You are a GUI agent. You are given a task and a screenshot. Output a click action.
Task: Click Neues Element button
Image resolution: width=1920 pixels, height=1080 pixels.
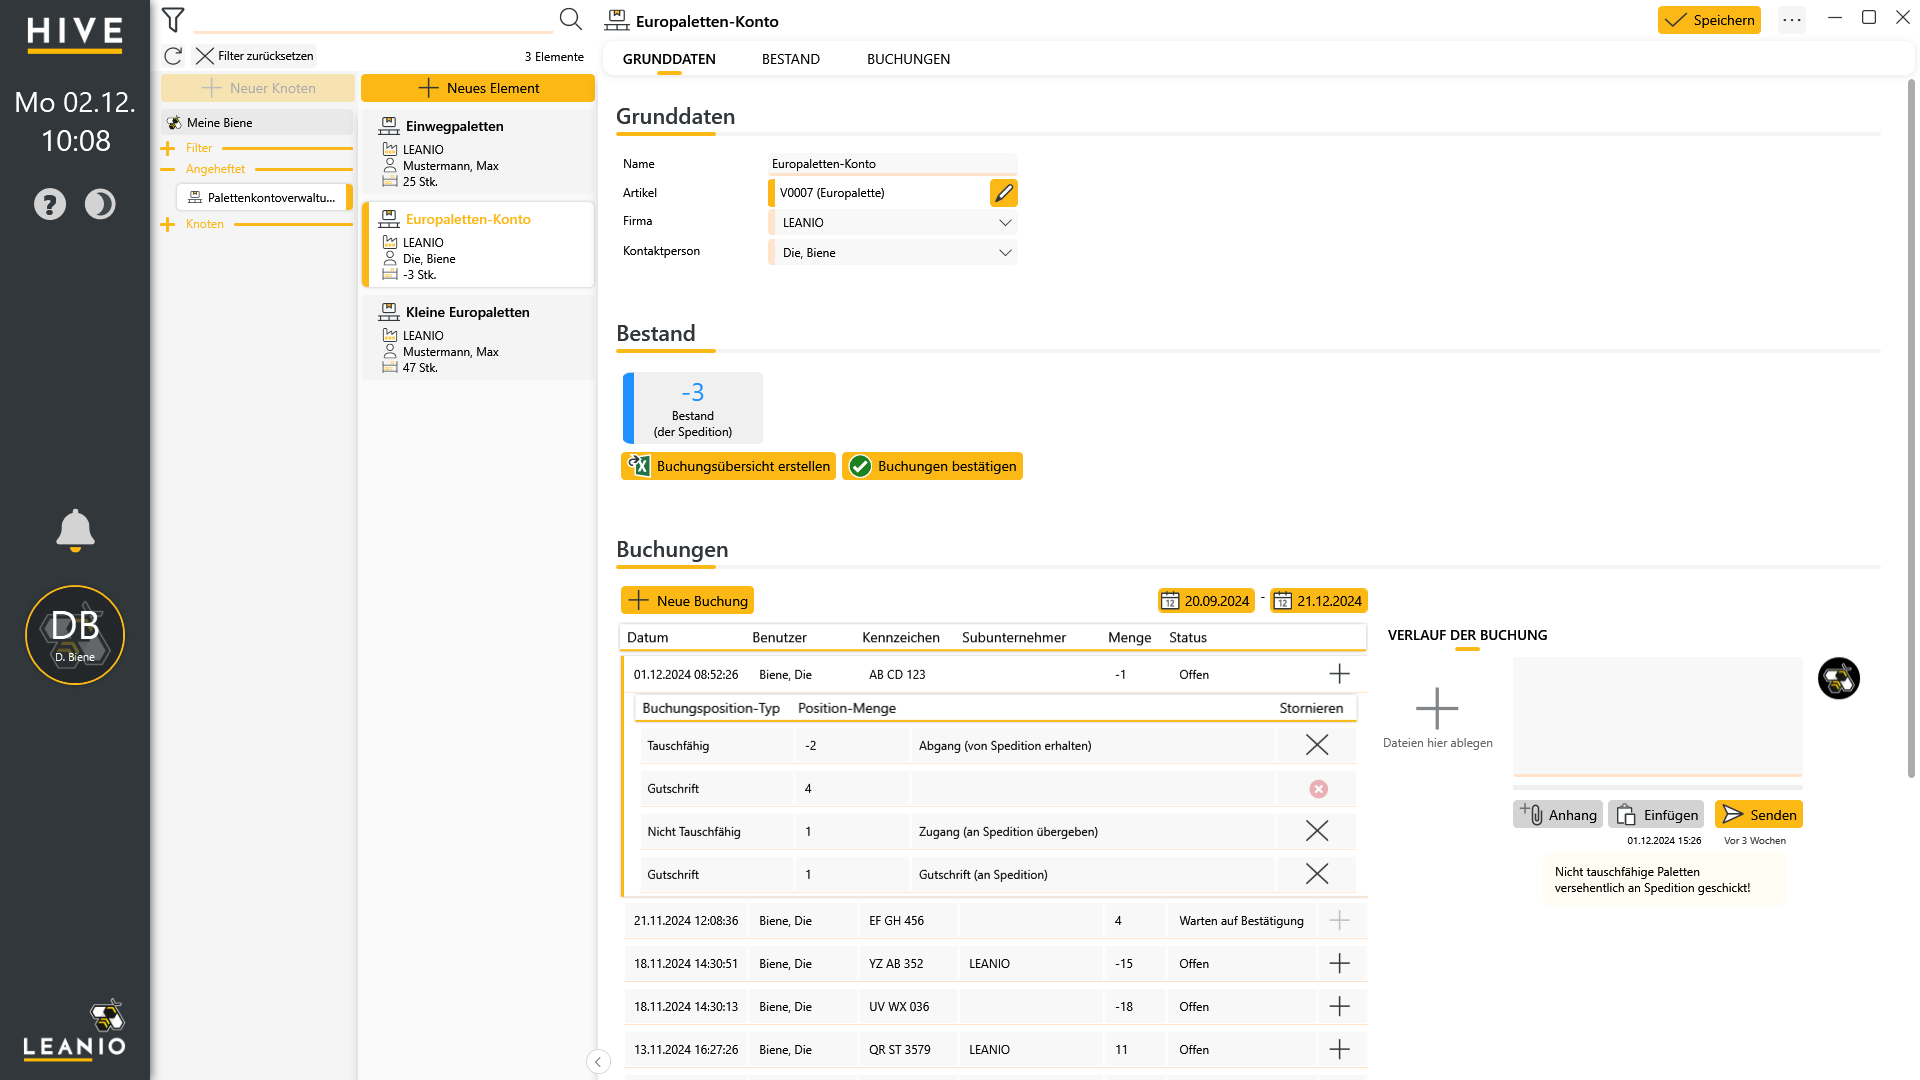[x=478, y=88]
